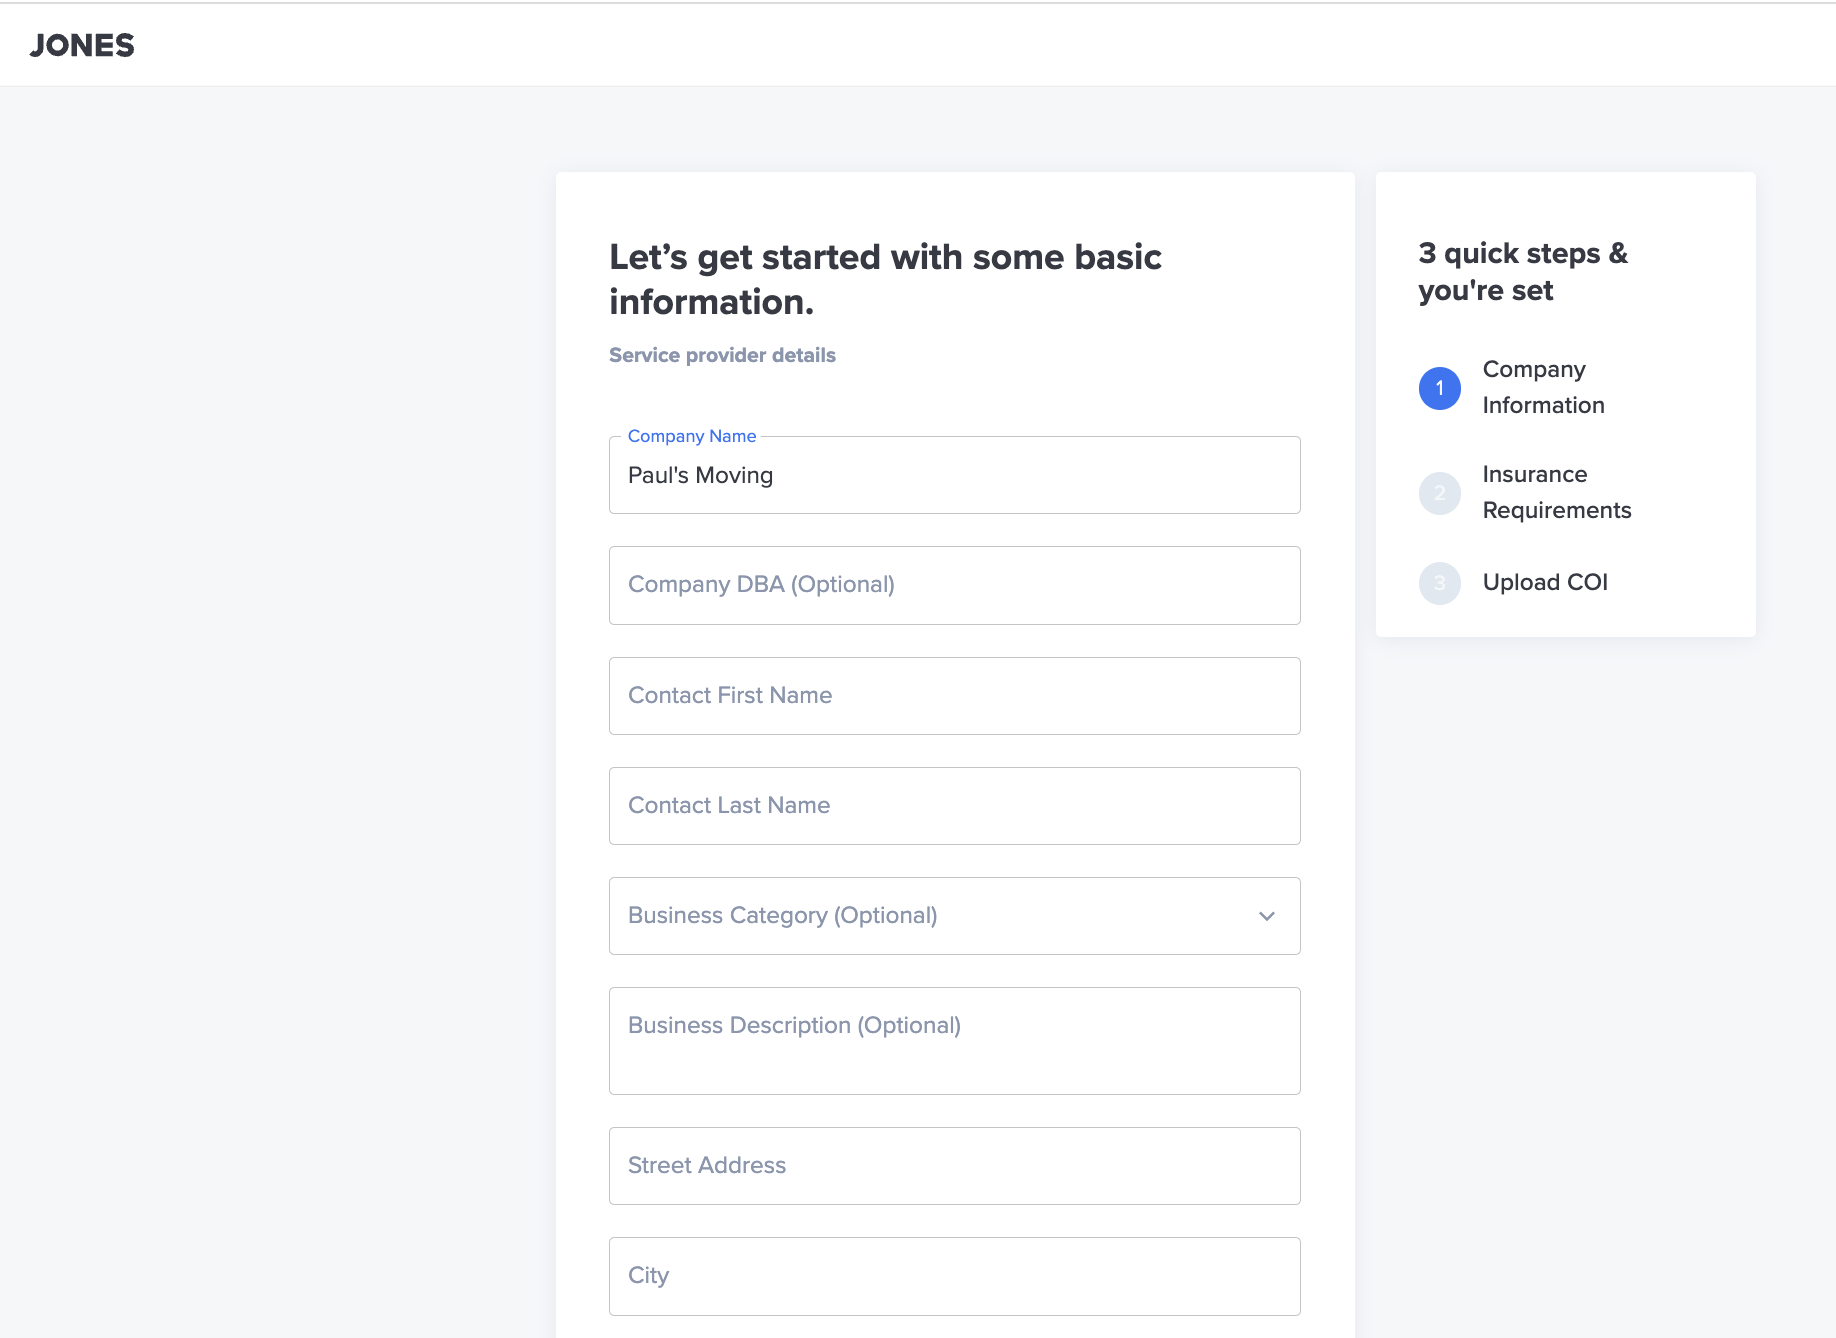Select the Insurance Requirements step label
This screenshot has width=1836, height=1338.
point(1556,492)
